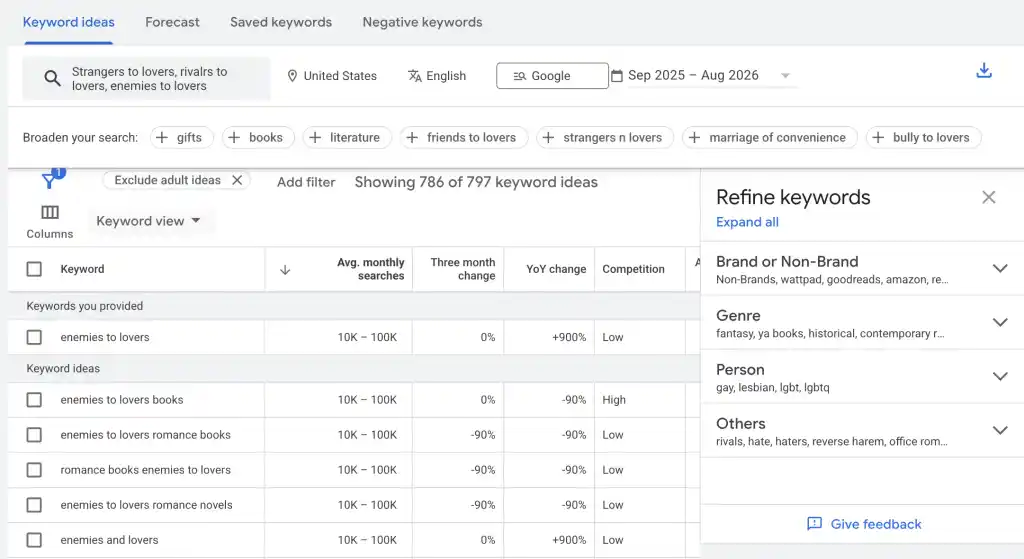Add 'books' to broaden search
The height and width of the screenshot is (559, 1024).
[258, 138]
